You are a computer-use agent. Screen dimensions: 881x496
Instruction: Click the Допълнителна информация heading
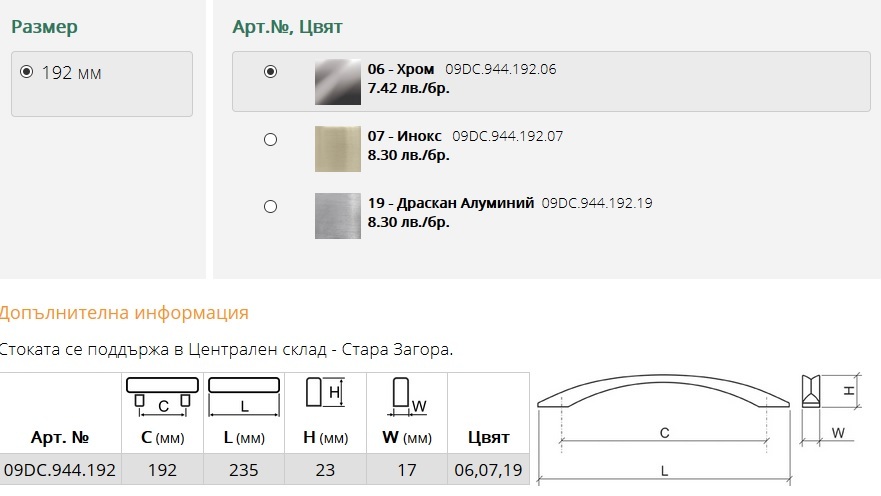[x=124, y=313]
